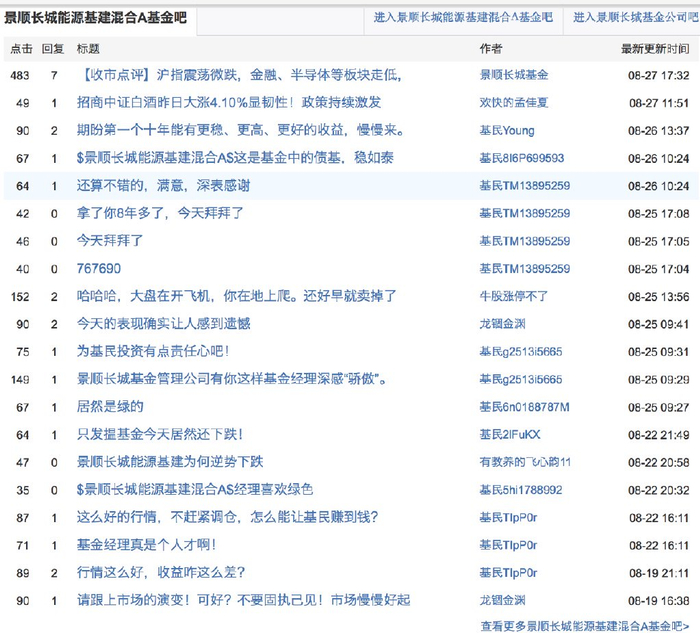This screenshot has height=633, width=700.
Task: Open the 【收市点评】沪指震荡微跌 post
Action: 239,75
